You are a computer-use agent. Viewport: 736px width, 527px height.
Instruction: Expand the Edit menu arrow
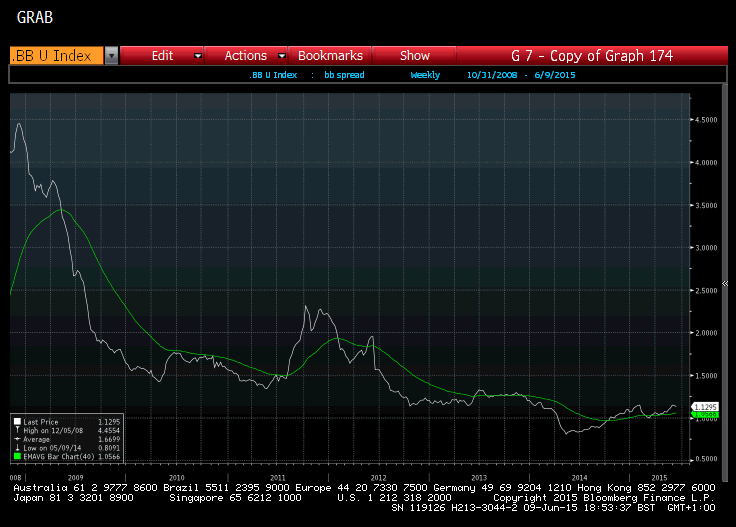click(x=198, y=56)
